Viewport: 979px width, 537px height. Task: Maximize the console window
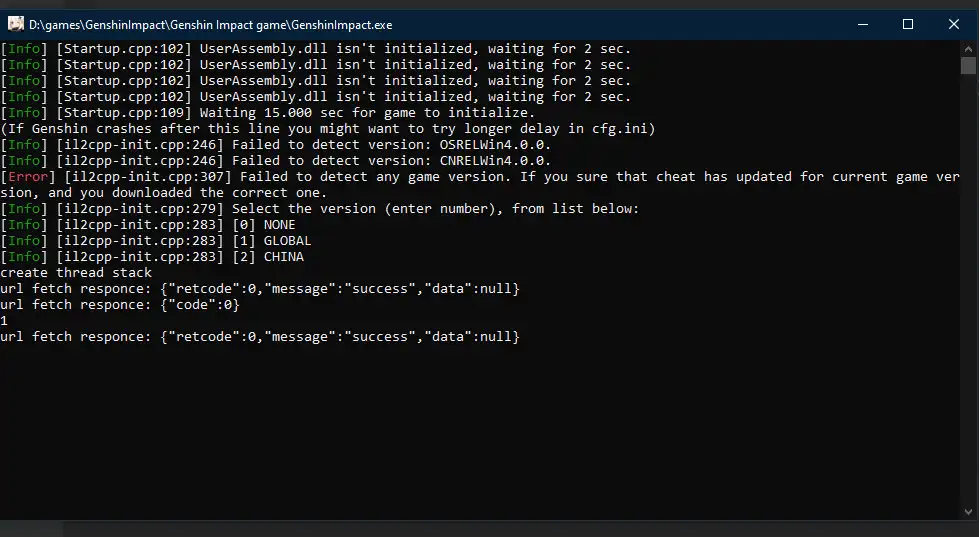[908, 23]
